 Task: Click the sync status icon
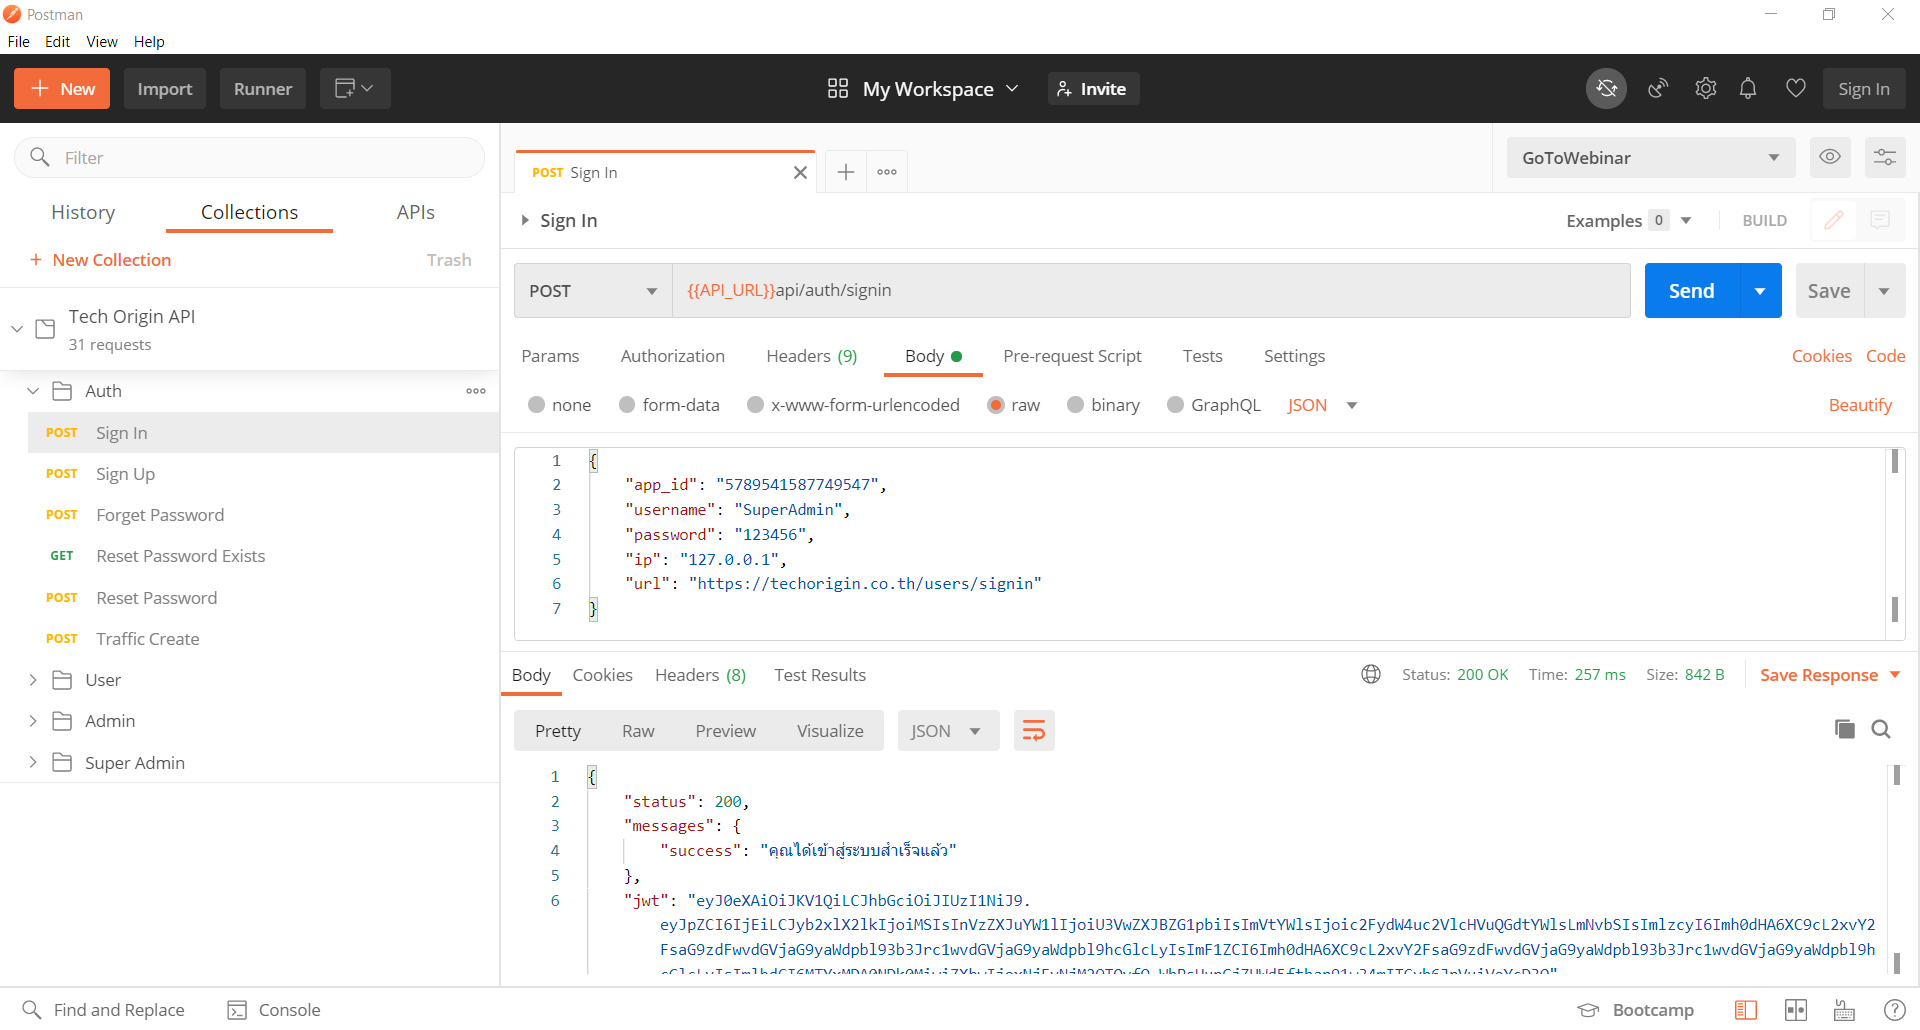click(x=1606, y=89)
